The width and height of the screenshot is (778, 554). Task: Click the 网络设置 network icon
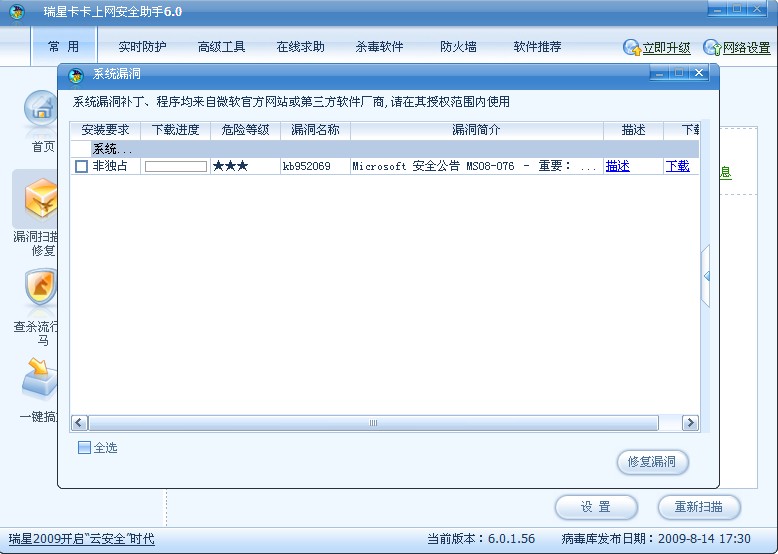pyautogui.click(x=713, y=48)
